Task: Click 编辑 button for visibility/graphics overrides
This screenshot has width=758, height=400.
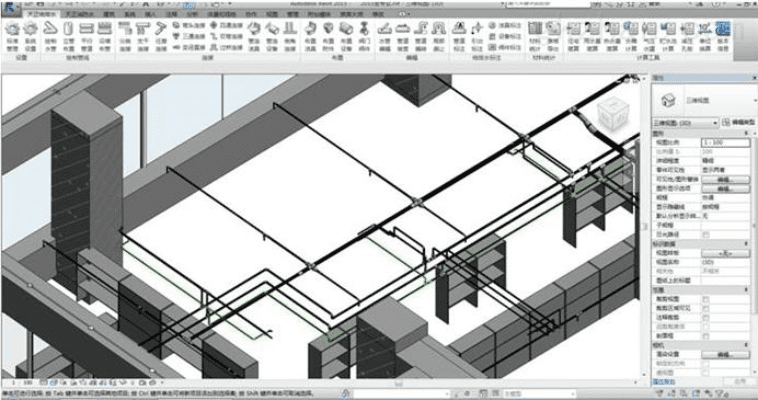Action: [725, 177]
